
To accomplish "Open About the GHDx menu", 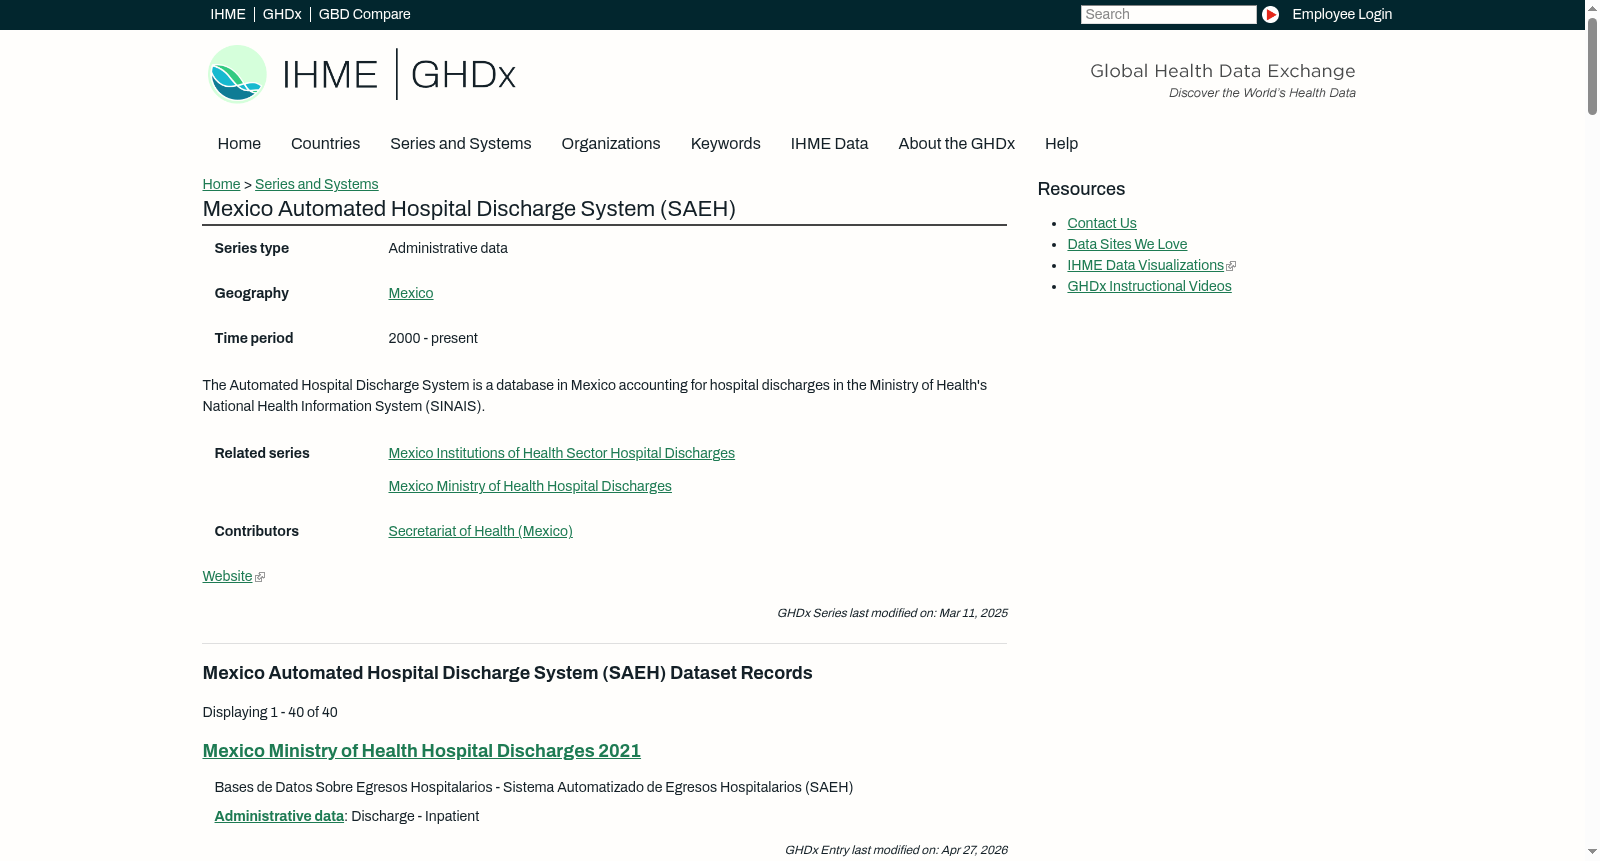I will tap(957, 144).
